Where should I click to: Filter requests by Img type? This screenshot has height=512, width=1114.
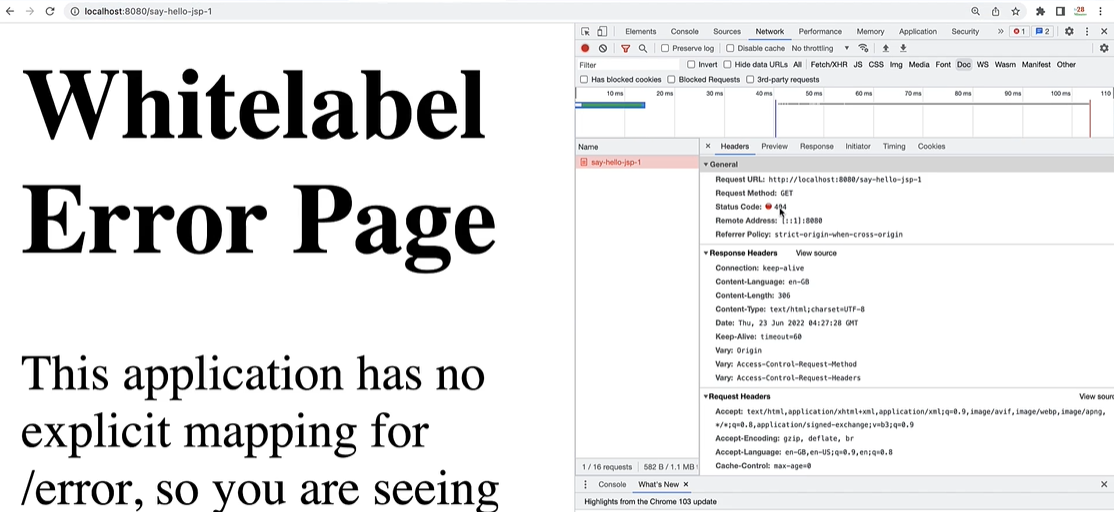(896, 65)
